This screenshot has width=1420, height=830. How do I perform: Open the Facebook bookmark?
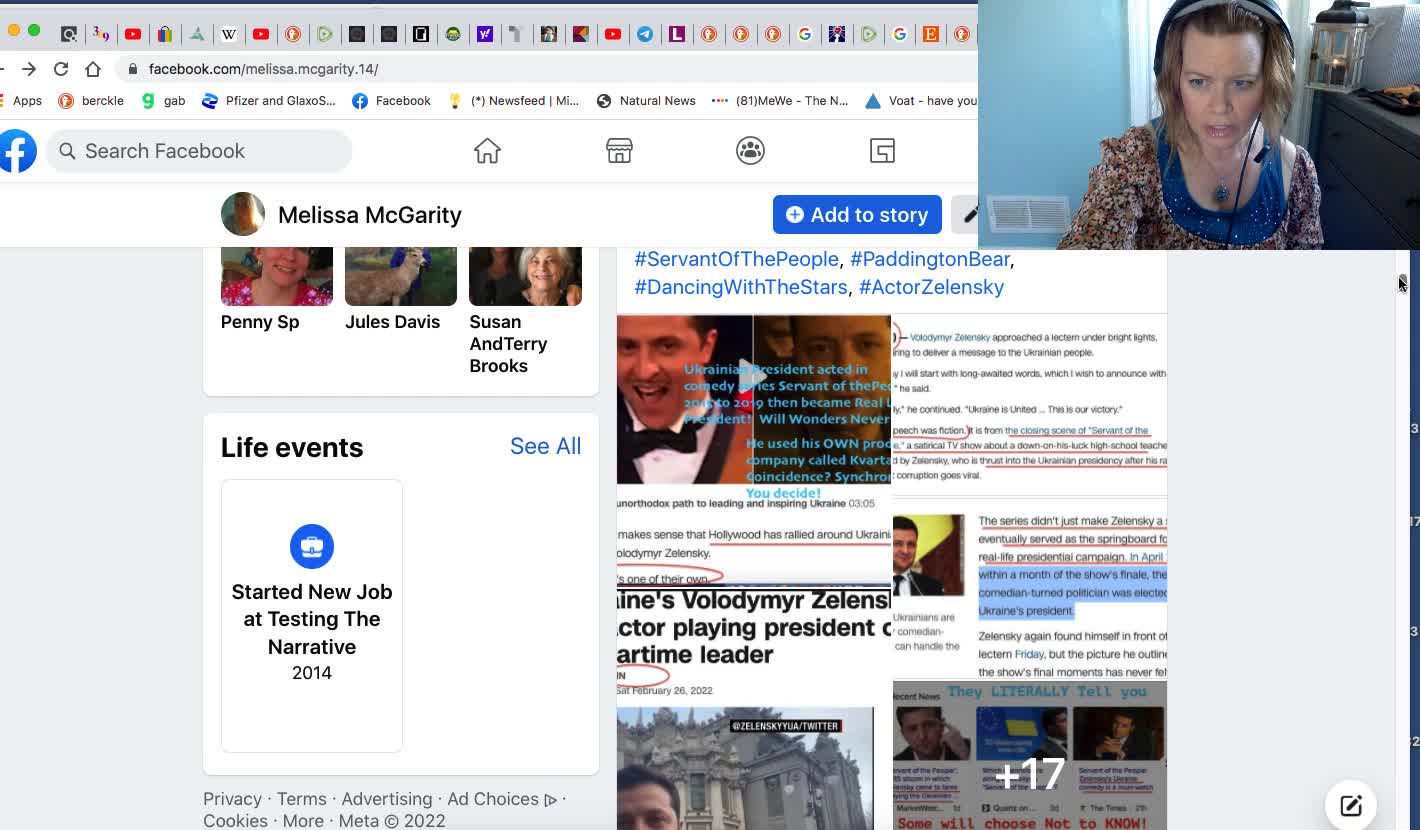[x=392, y=101]
